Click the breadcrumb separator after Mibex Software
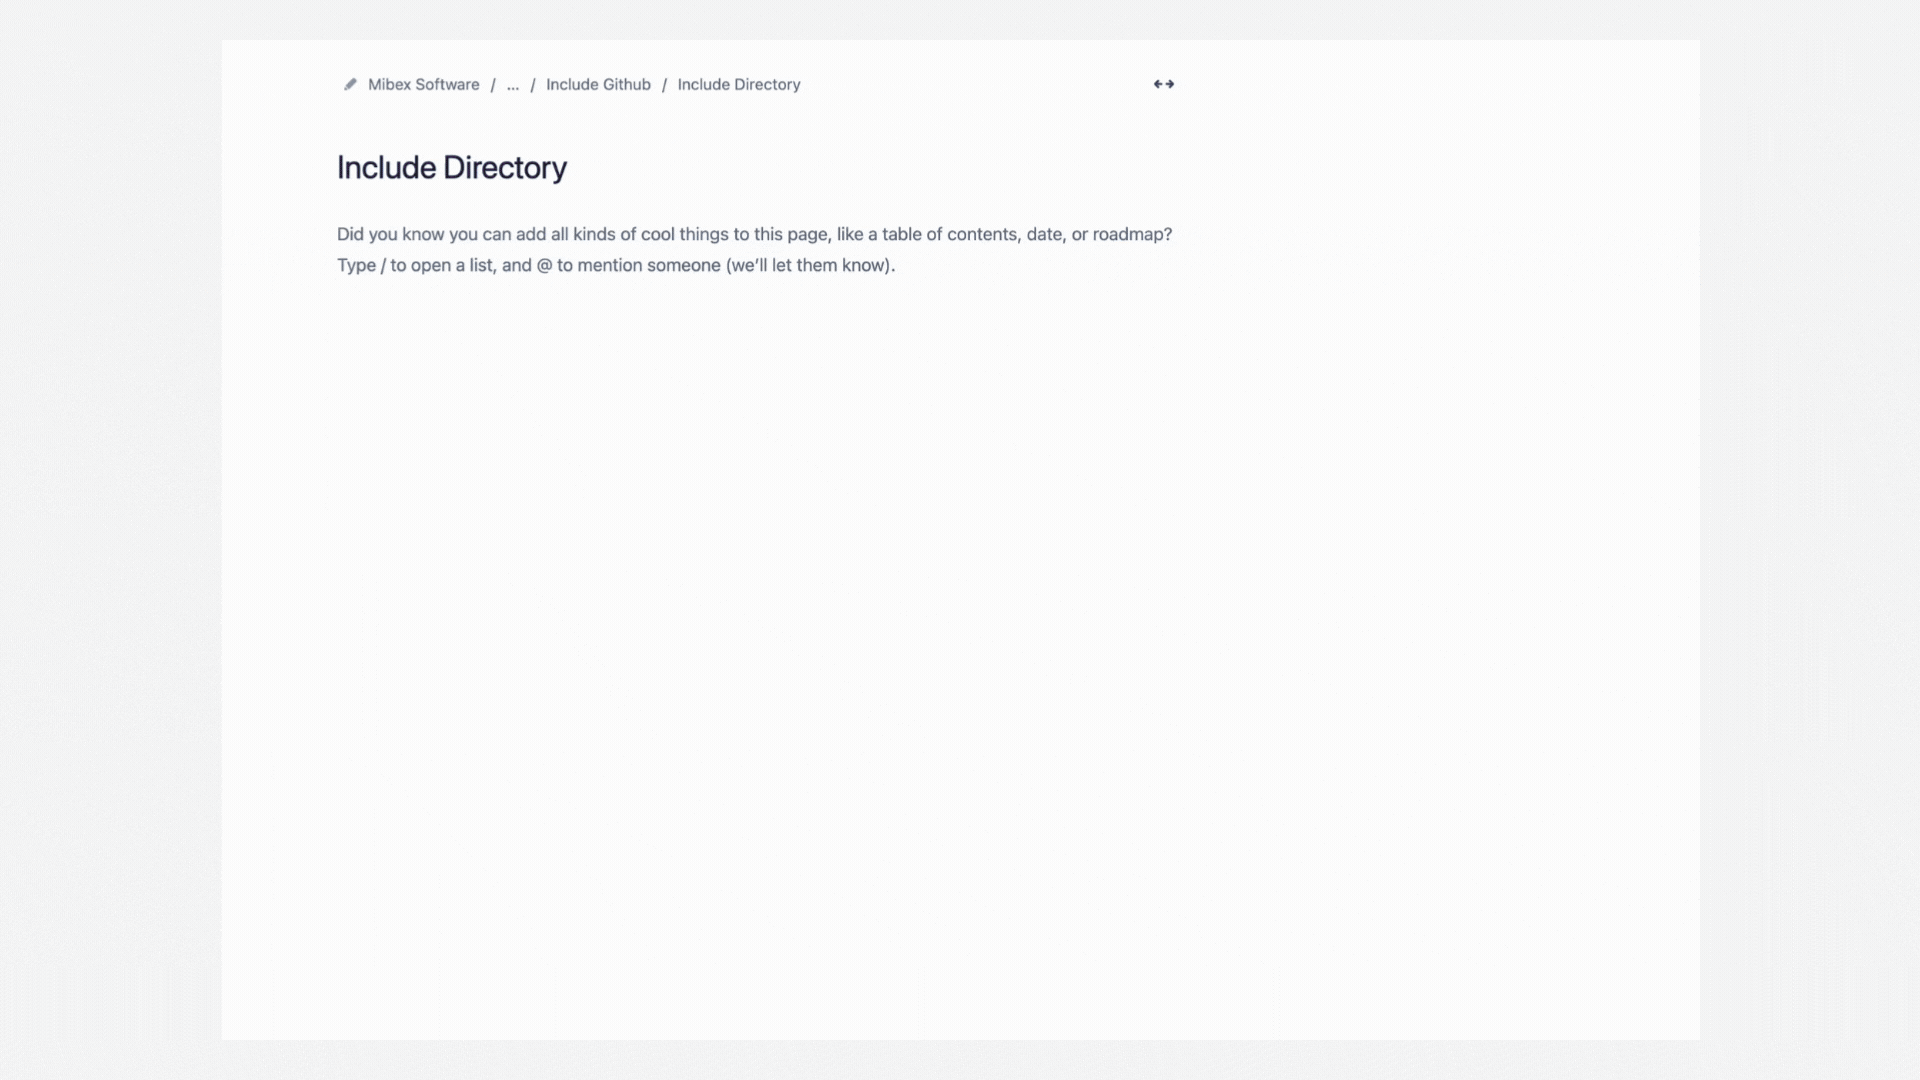Screen dimensions: 1920x1080 click(493, 84)
